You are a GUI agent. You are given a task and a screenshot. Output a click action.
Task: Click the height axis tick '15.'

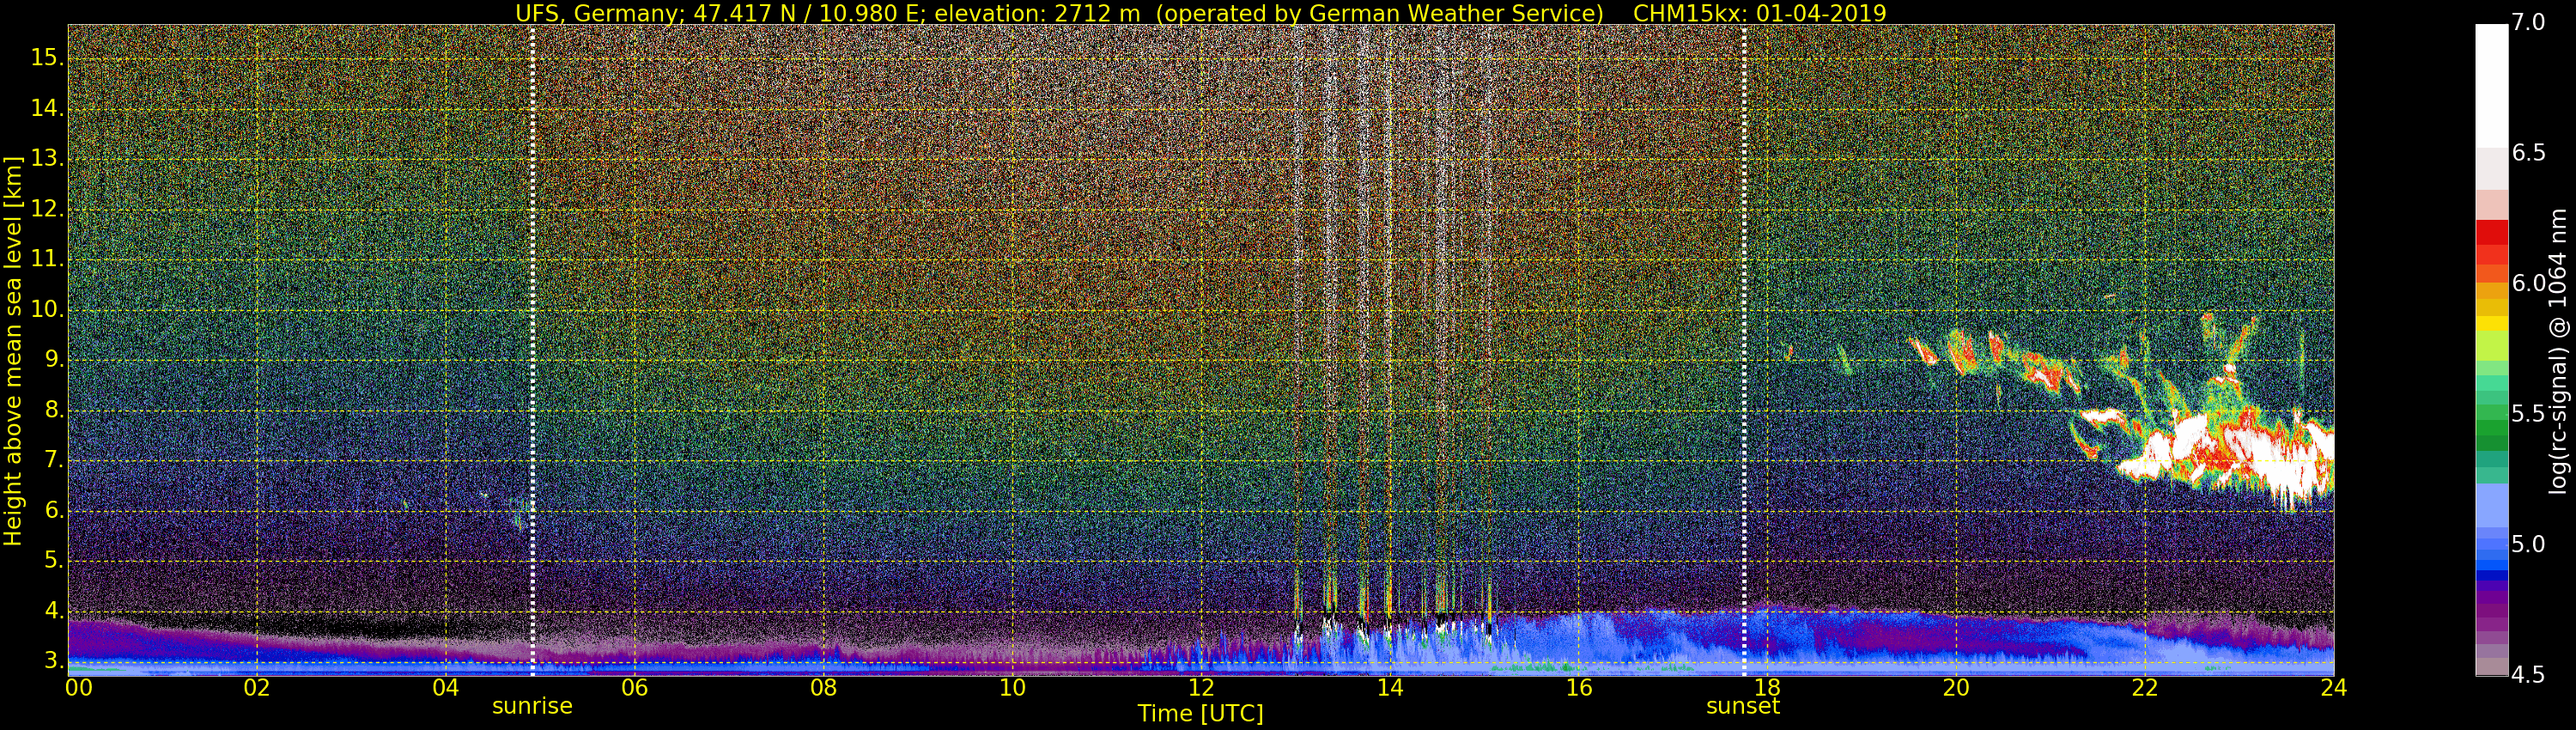tap(47, 58)
